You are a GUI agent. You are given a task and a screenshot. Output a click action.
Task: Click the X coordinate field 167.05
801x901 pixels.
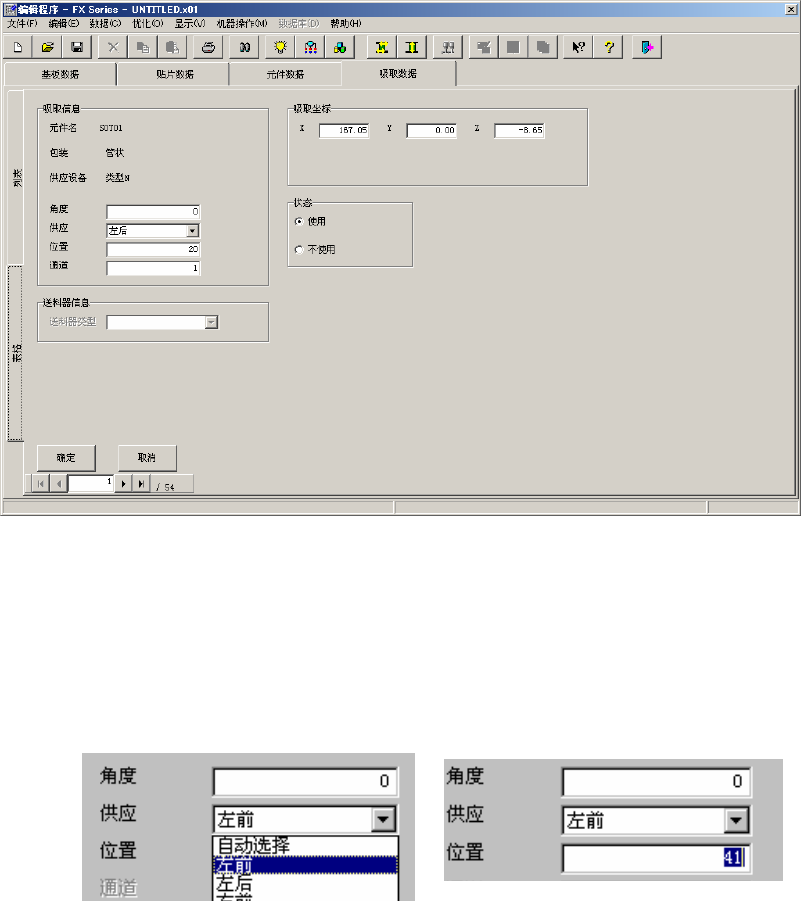(344, 130)
